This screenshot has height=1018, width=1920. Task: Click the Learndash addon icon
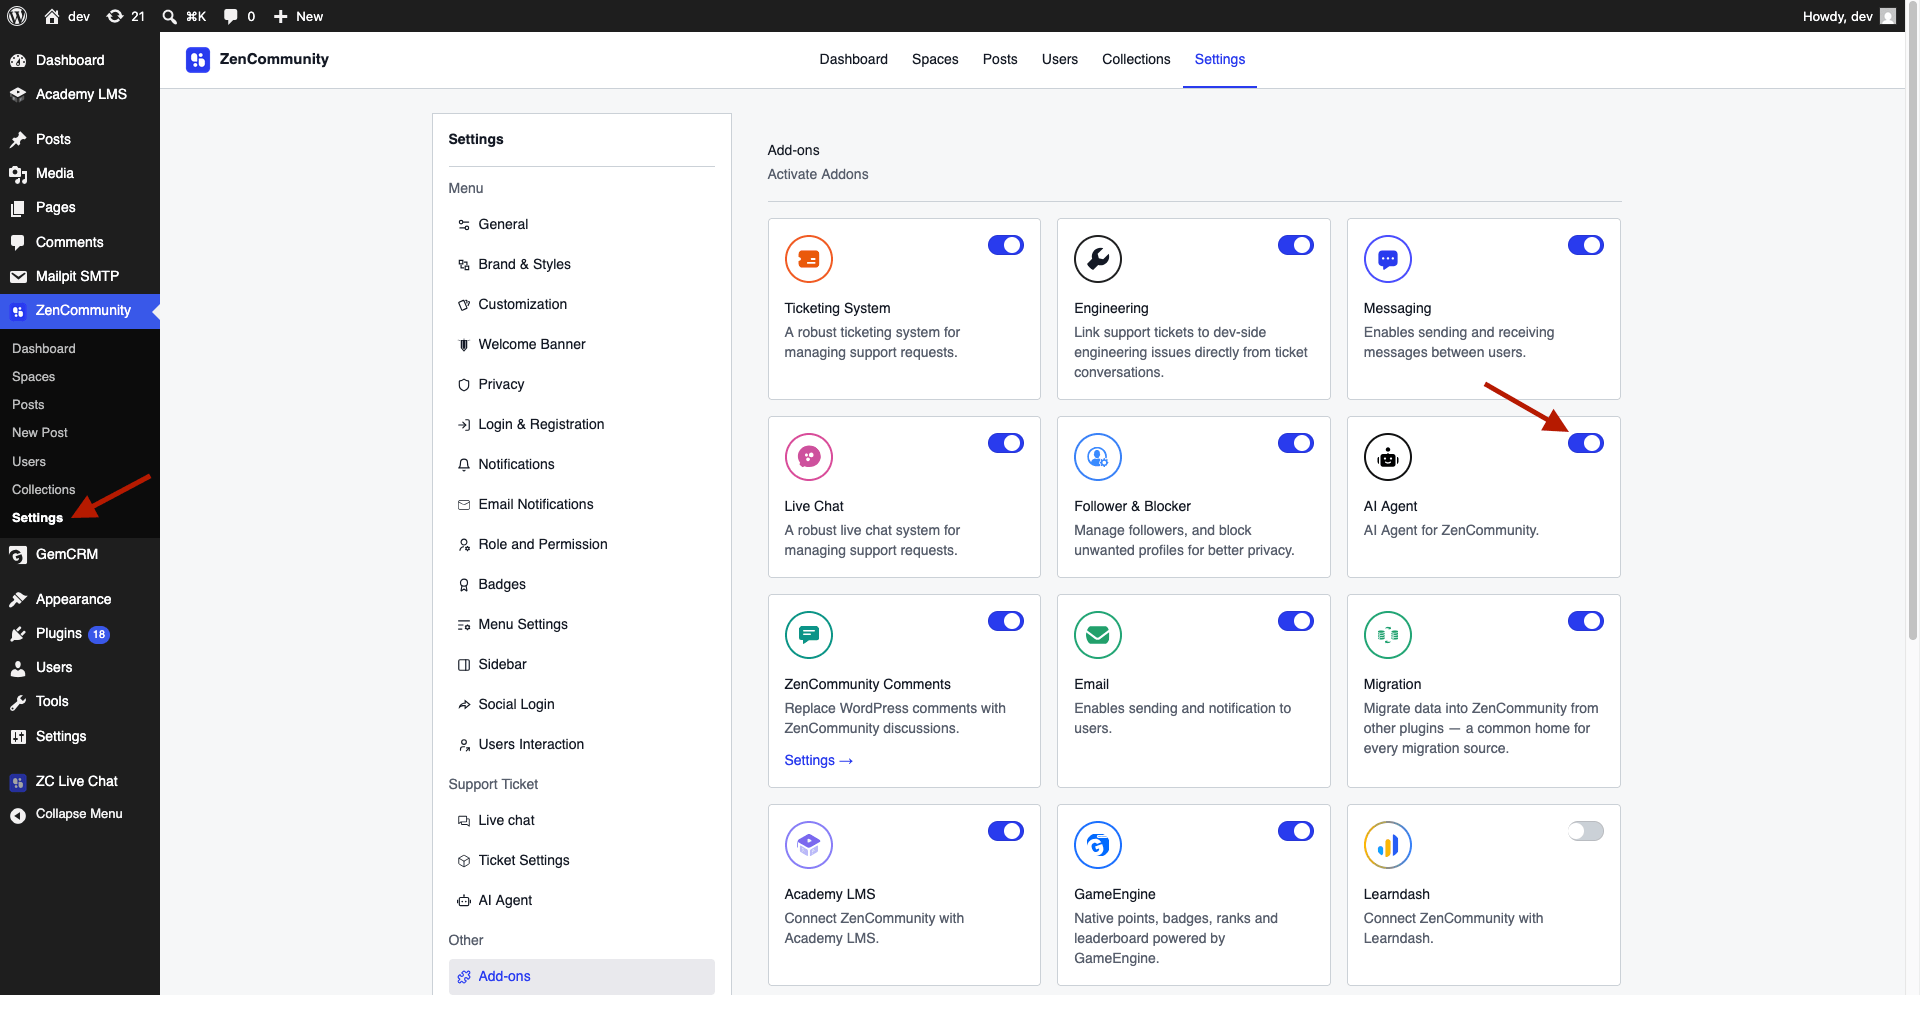point(1388,845)
